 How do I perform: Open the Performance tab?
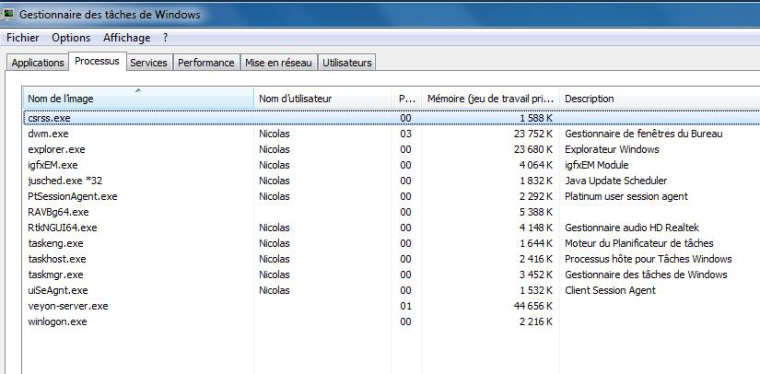click(x=206, y=63)
